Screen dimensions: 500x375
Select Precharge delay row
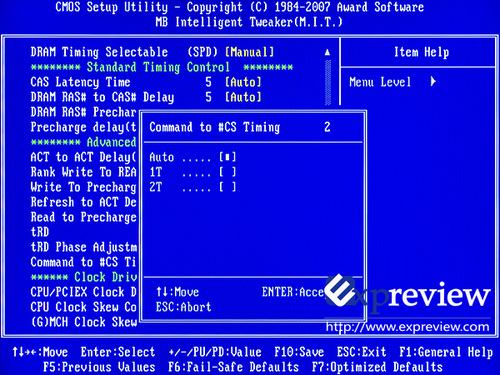(x=83, y=127)
